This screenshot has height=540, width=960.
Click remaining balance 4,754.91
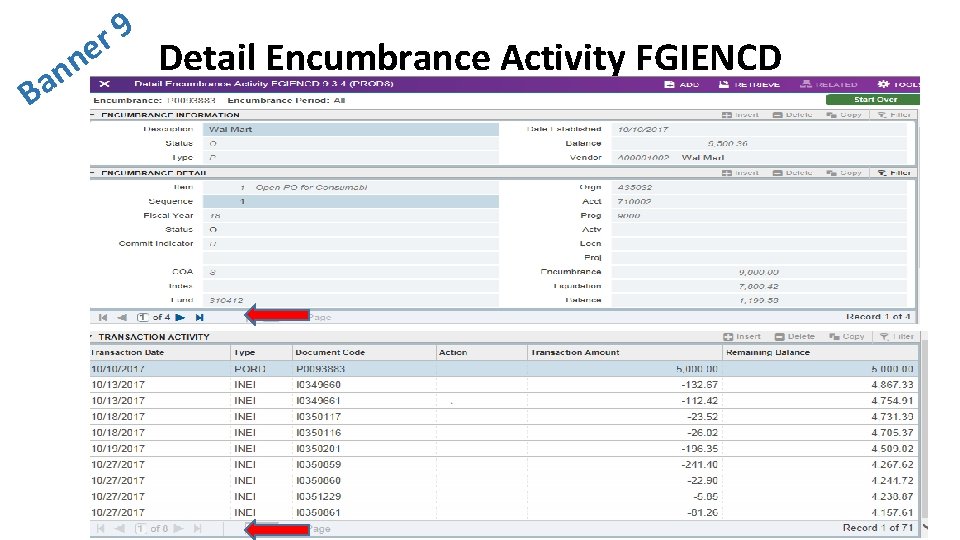coord(892,401)
